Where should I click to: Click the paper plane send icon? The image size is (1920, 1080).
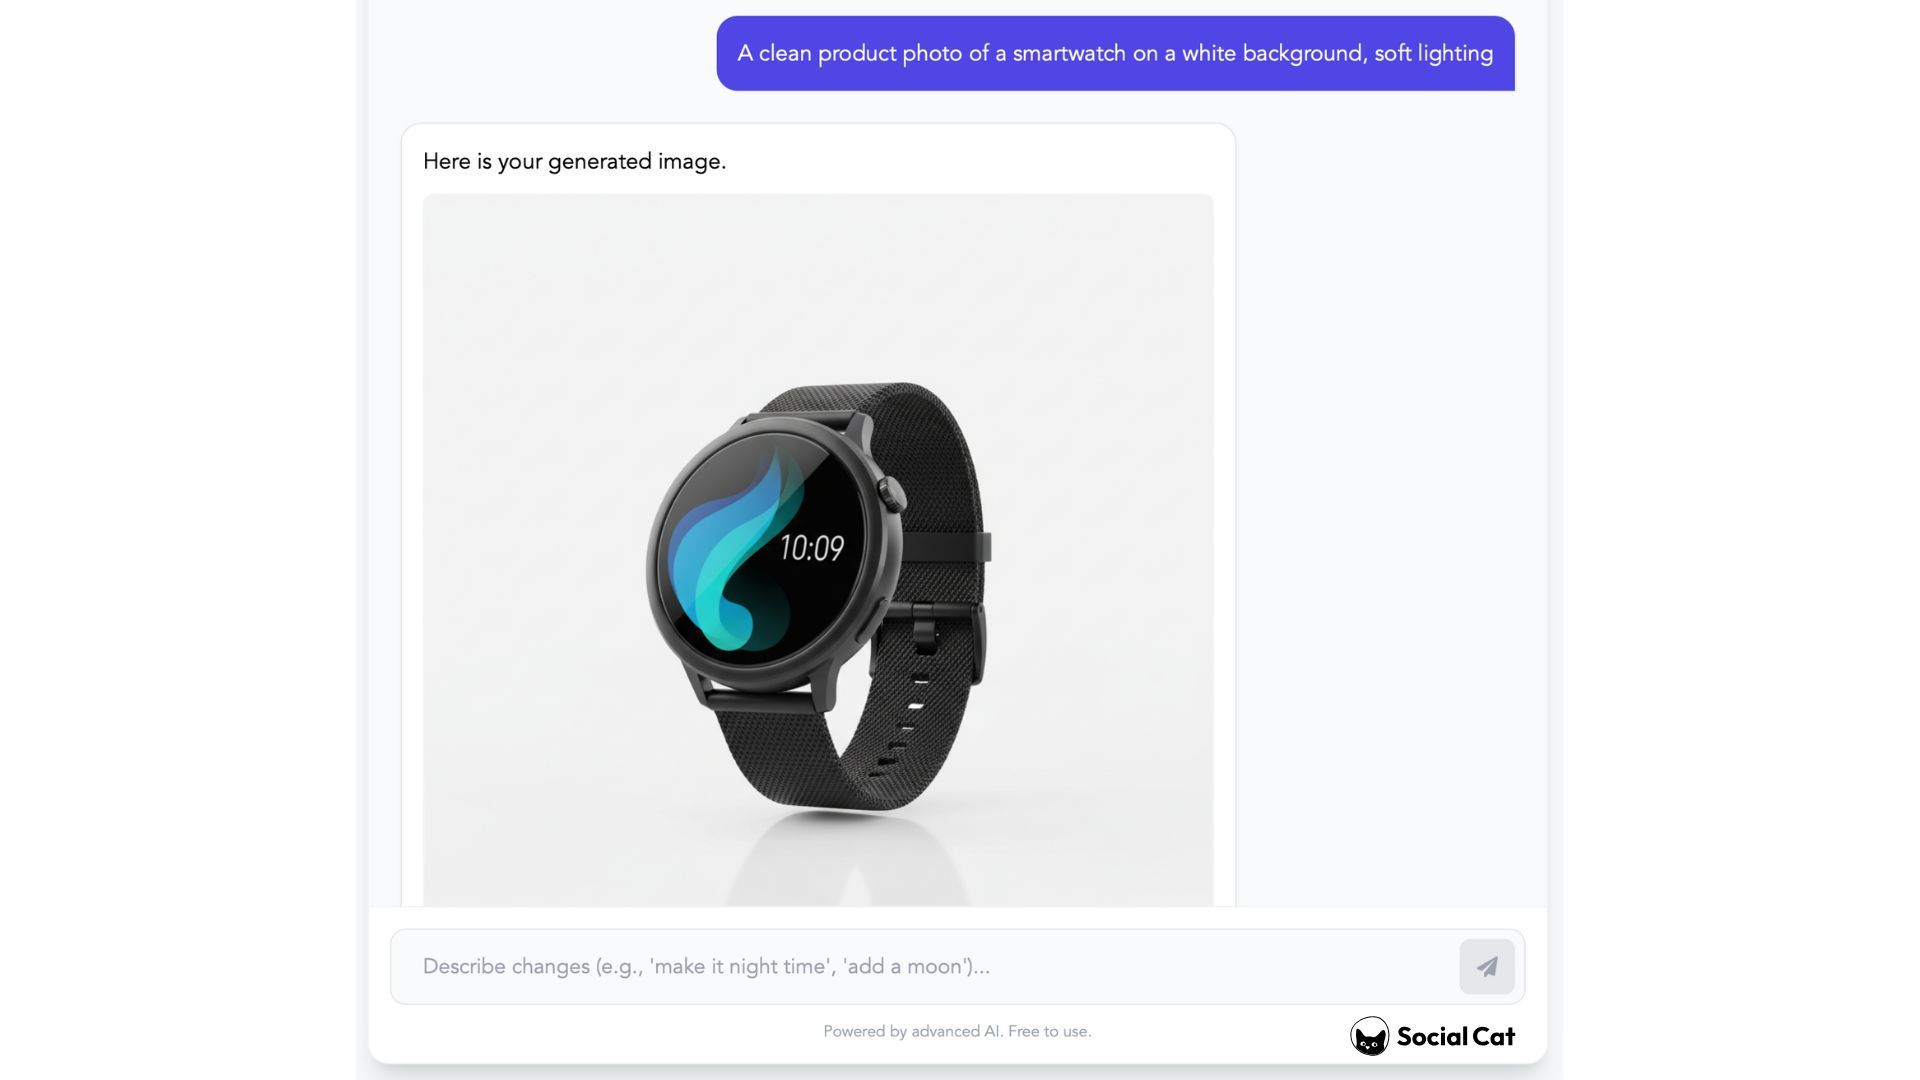coord(1486,966)
